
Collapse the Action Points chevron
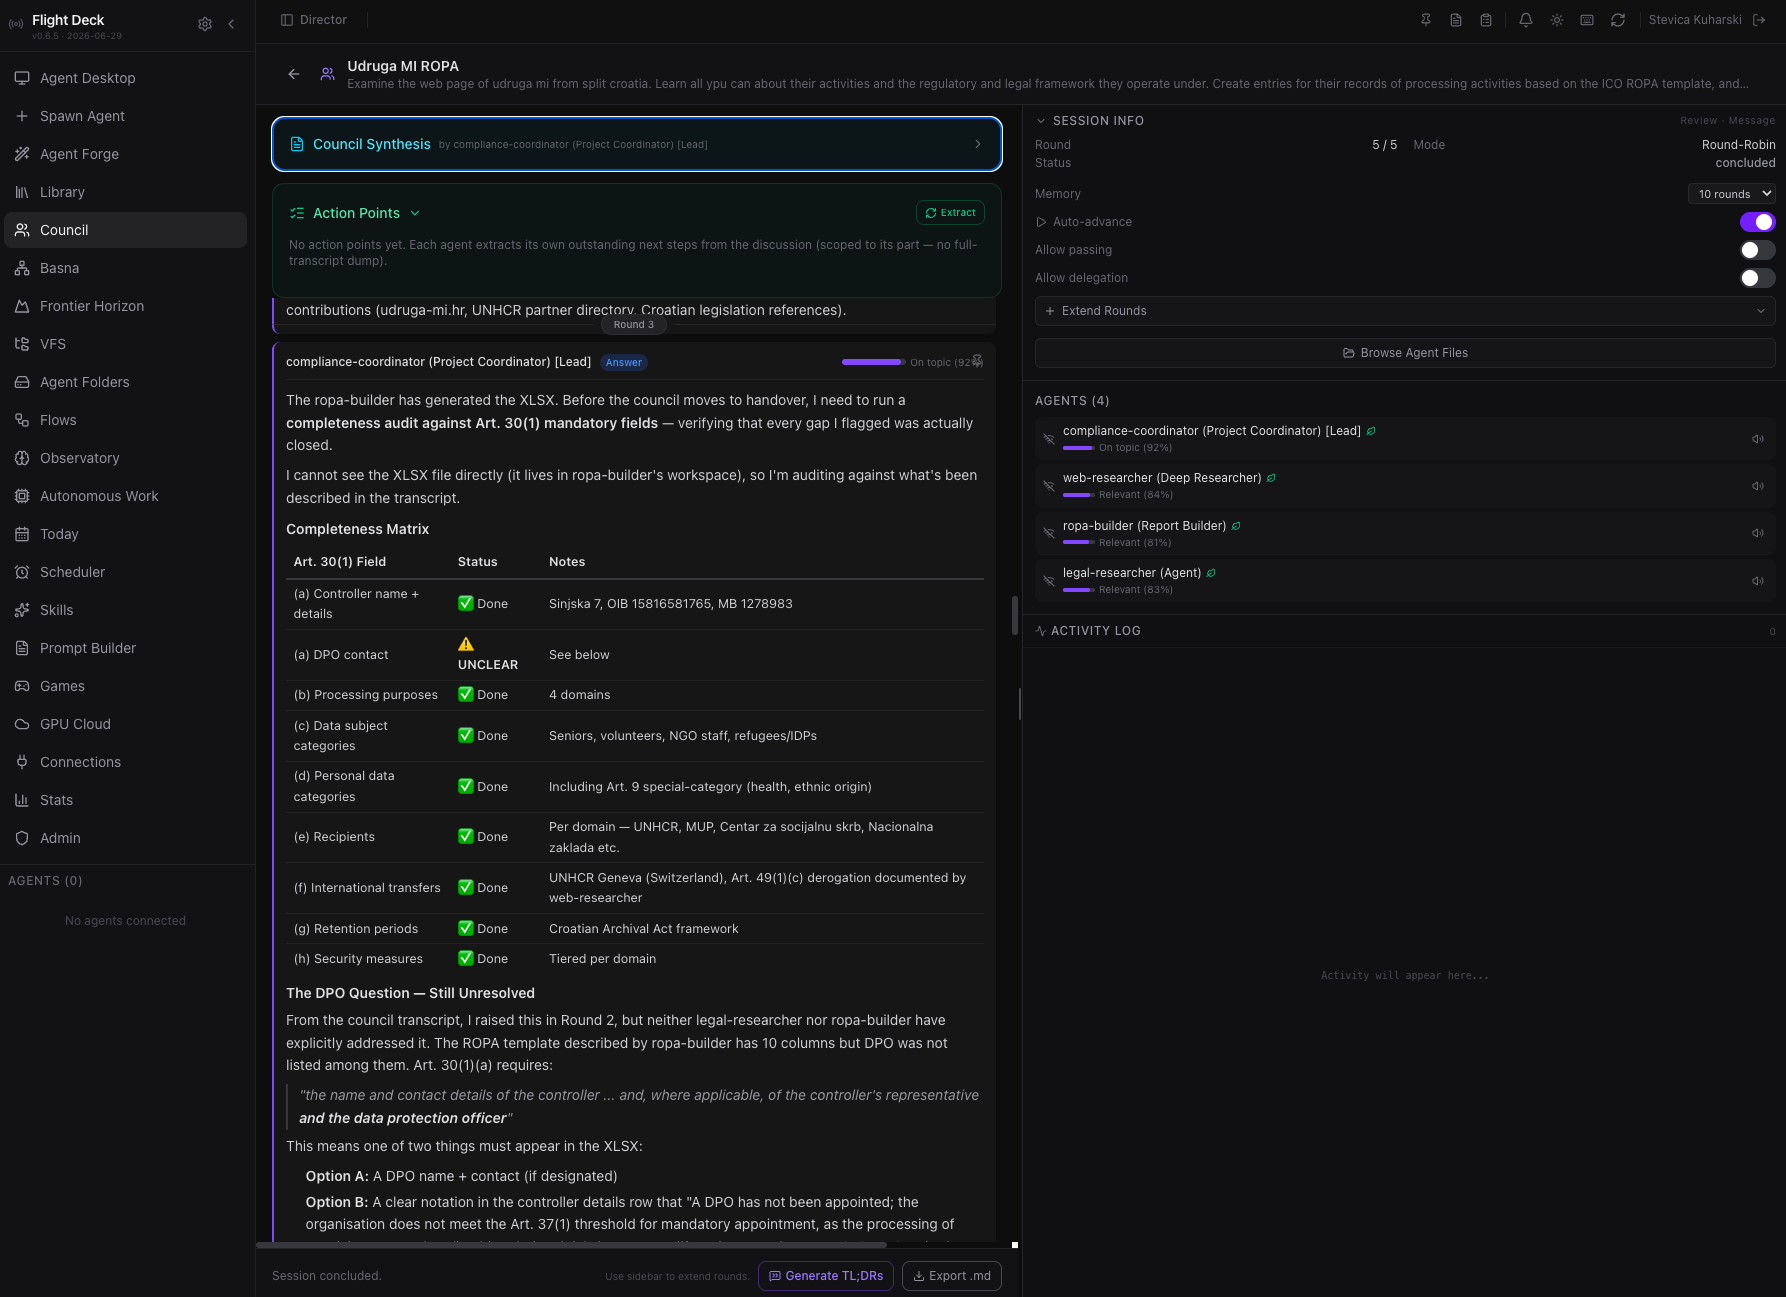(415, 213)
